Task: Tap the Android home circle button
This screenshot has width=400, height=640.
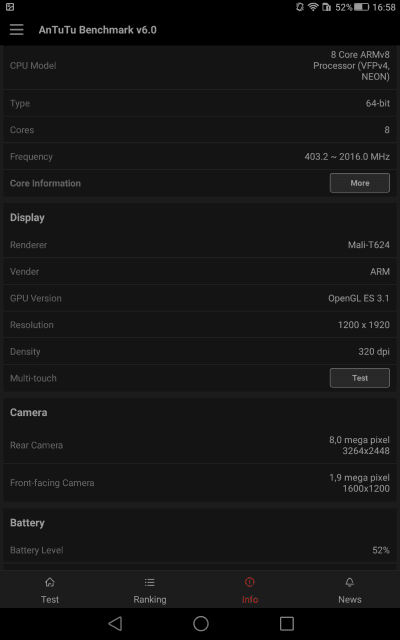Action: pos(201,624)
